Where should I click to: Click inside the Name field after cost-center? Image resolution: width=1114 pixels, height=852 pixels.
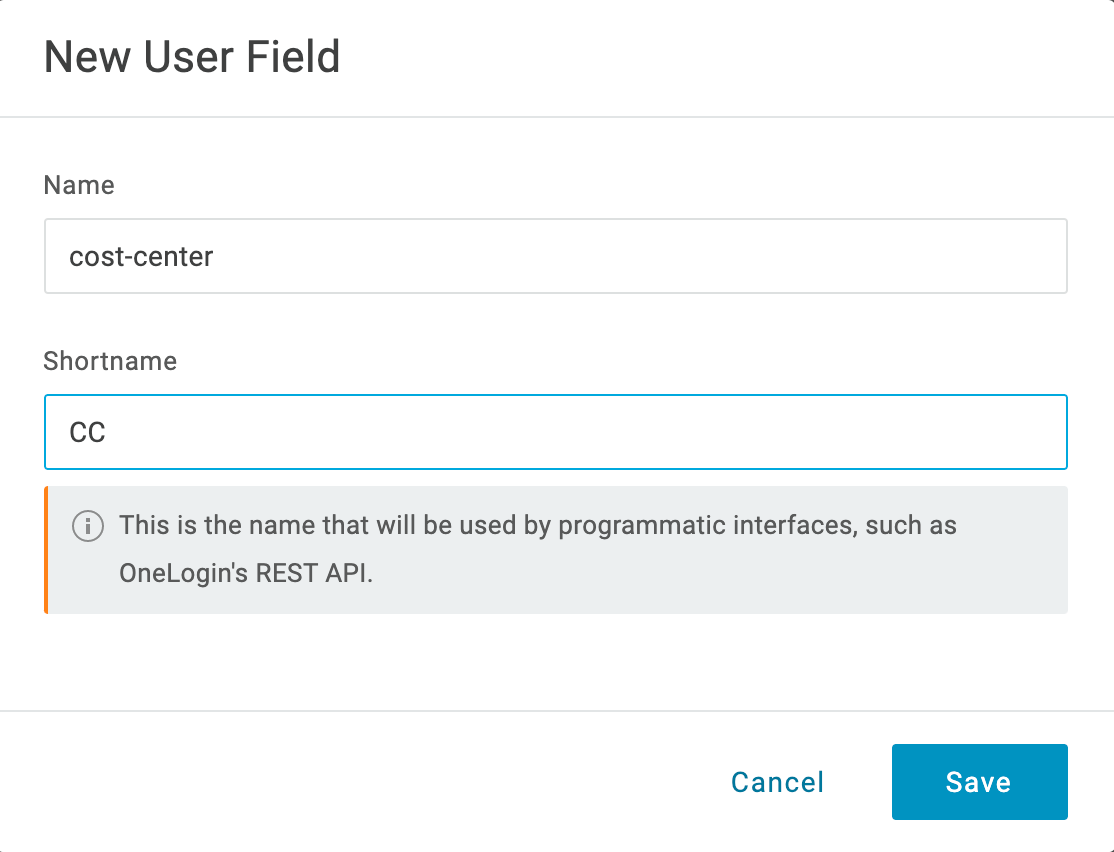tap(300, 256)
